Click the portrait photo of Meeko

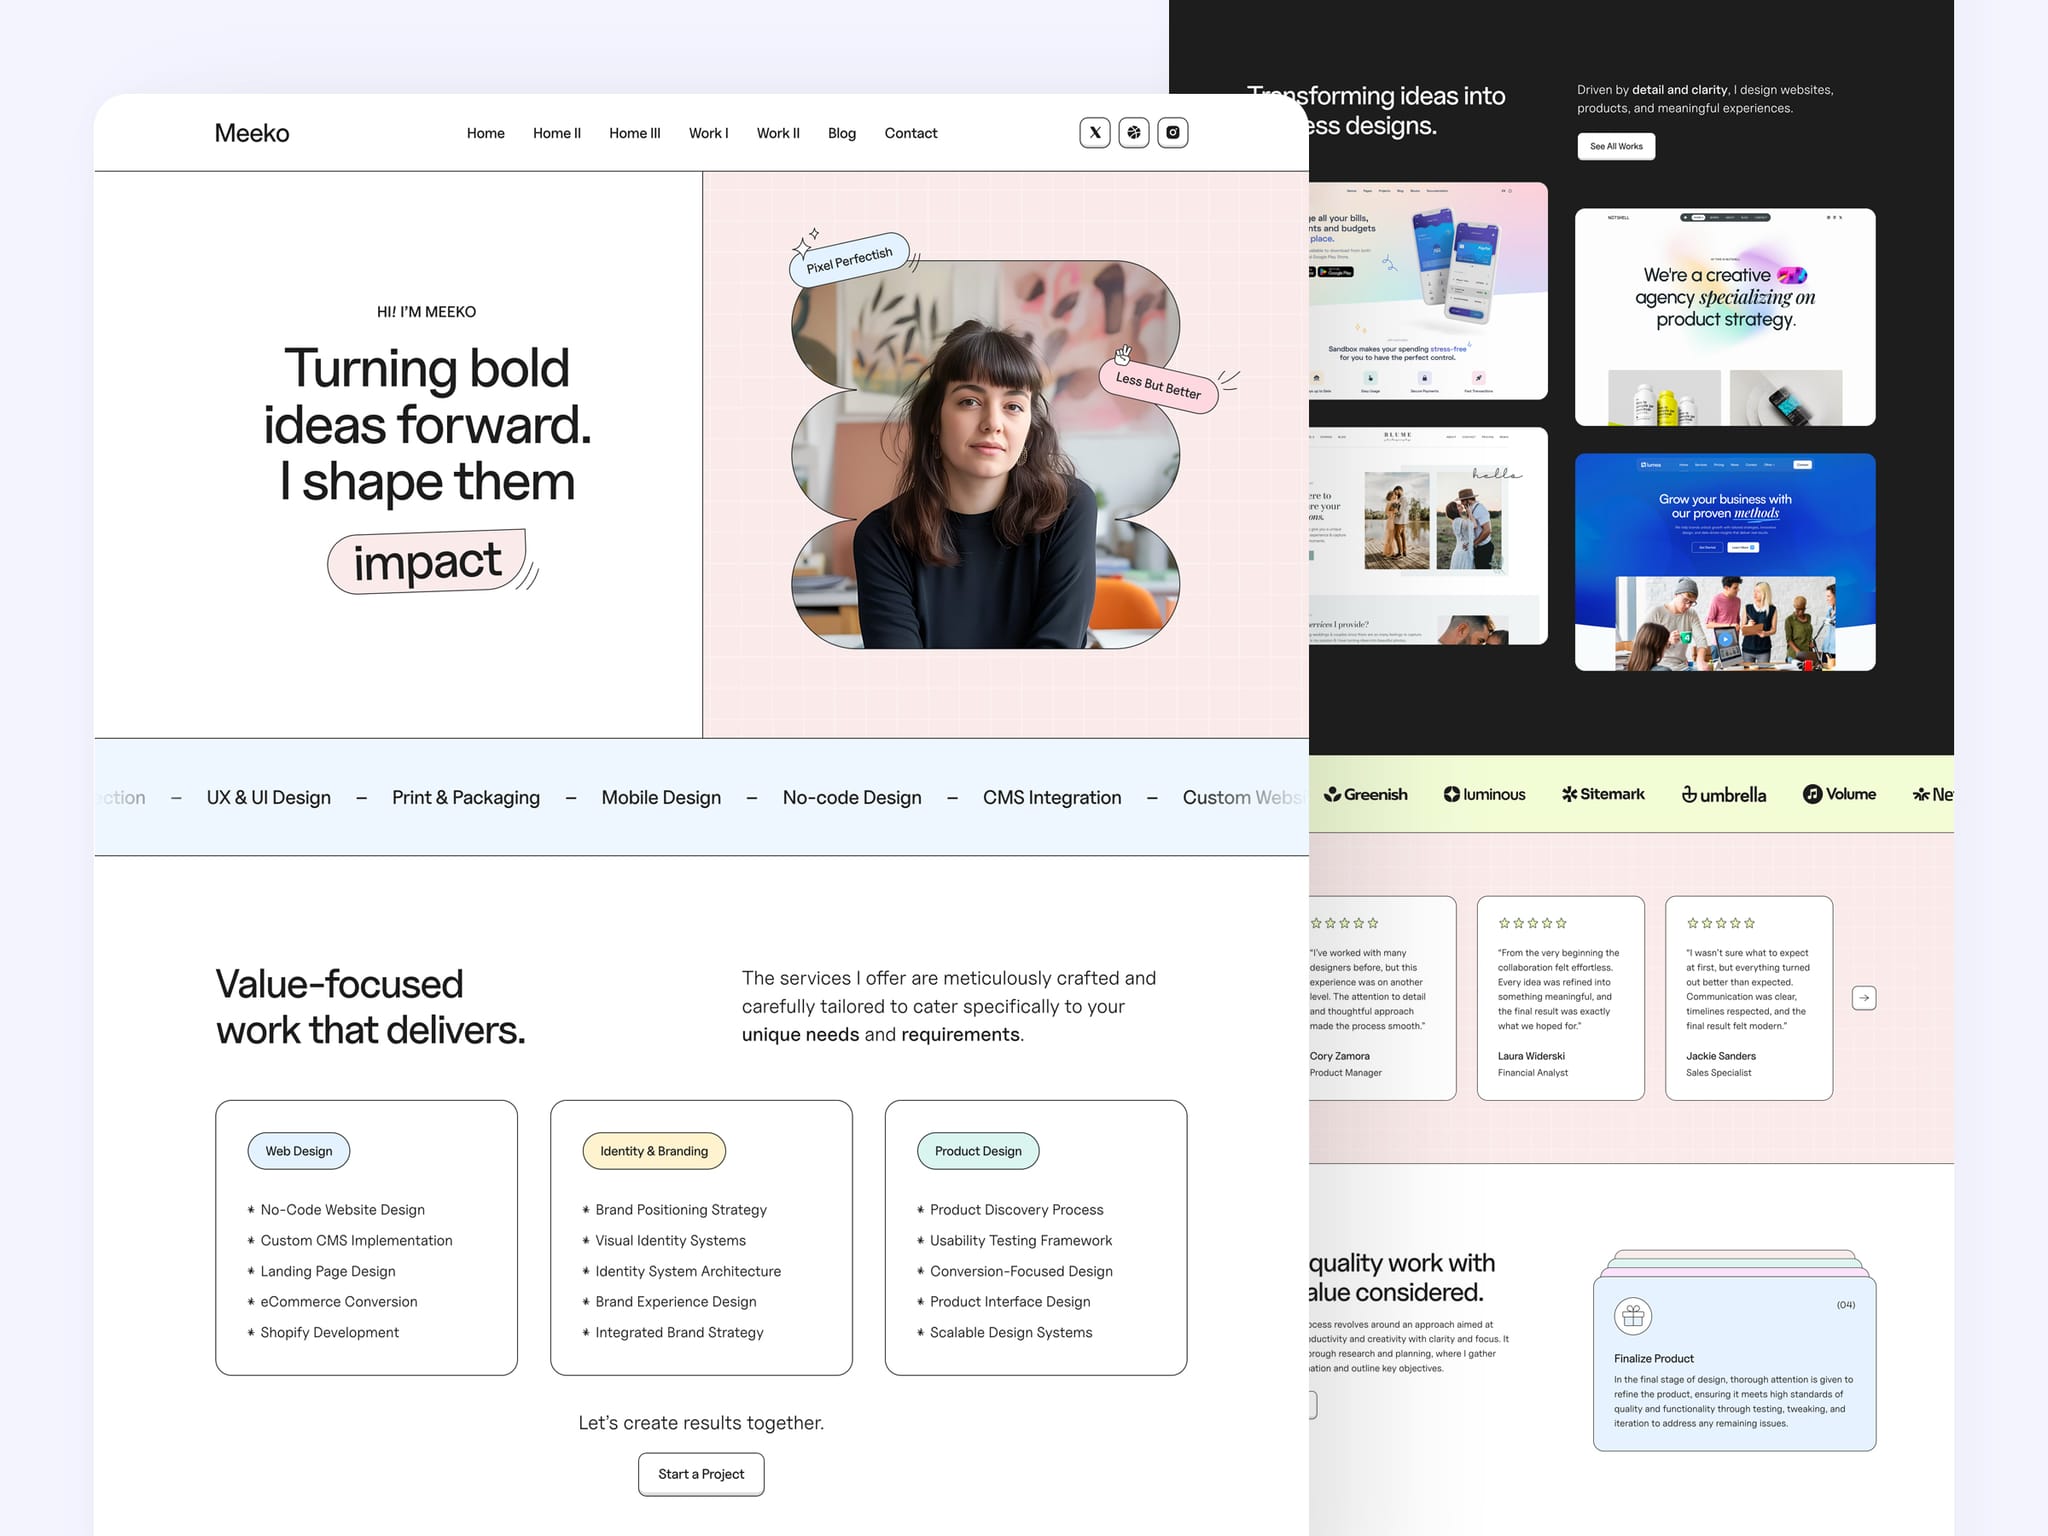click(985, 455)
